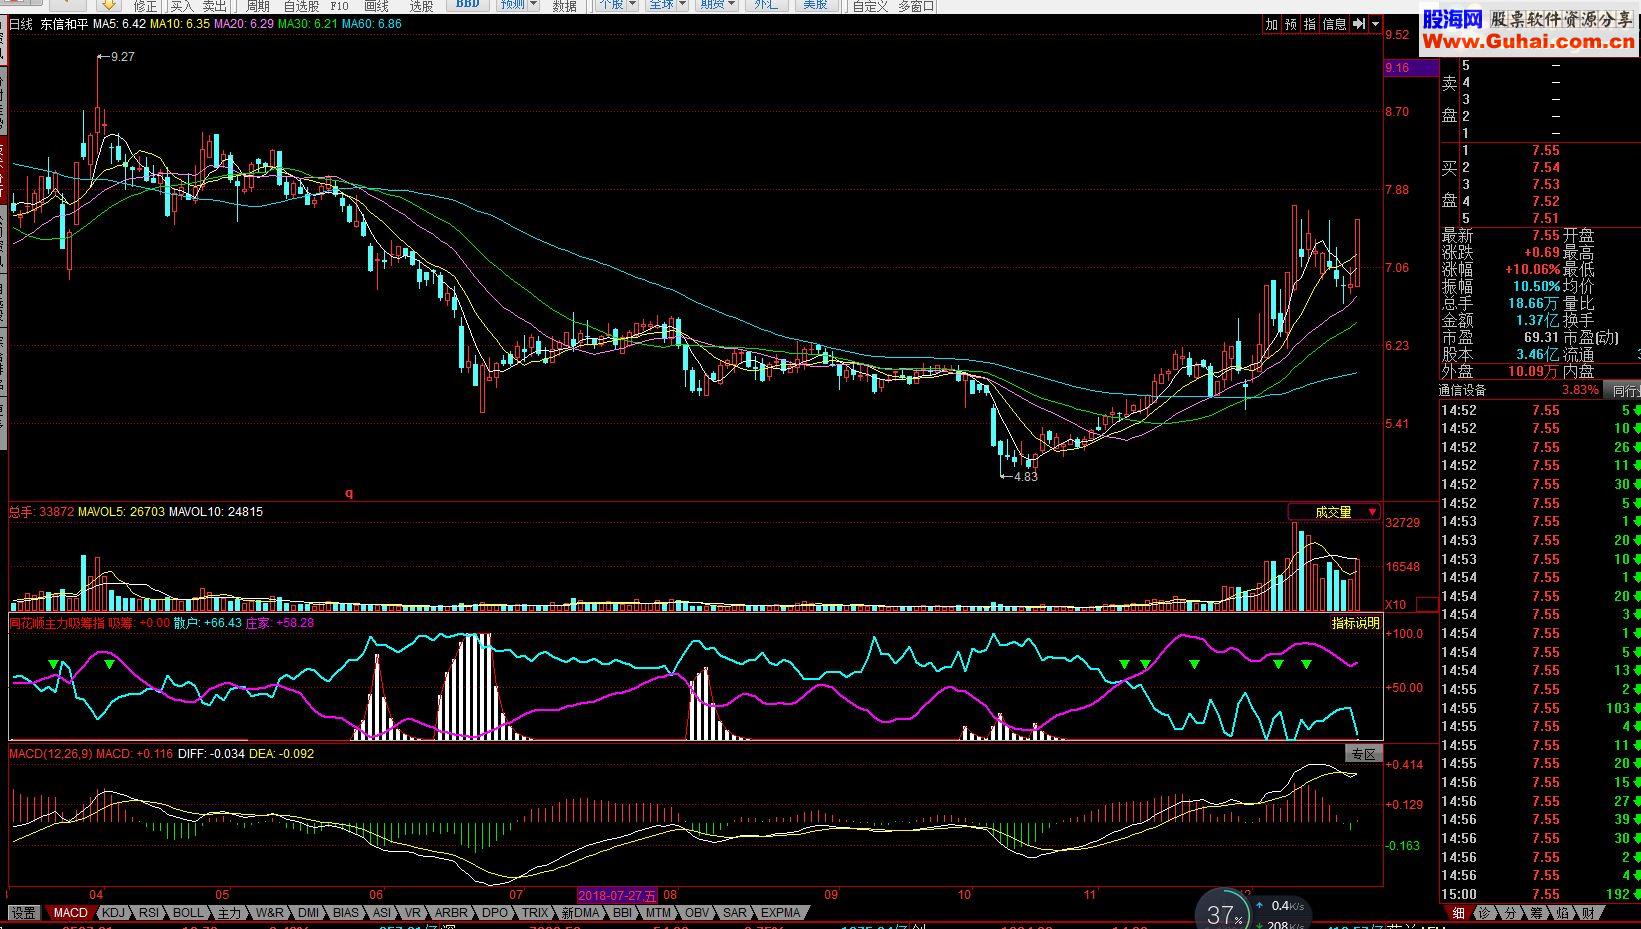Switch to the DMI indicator tab
The height and width of the screenshot is (929, 1641).
308,913
